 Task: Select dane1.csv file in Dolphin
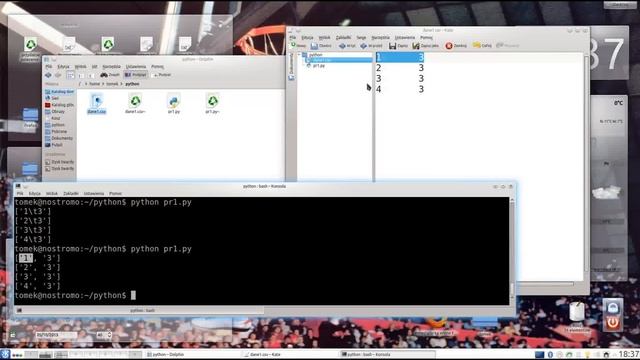(x=97, y=103)
